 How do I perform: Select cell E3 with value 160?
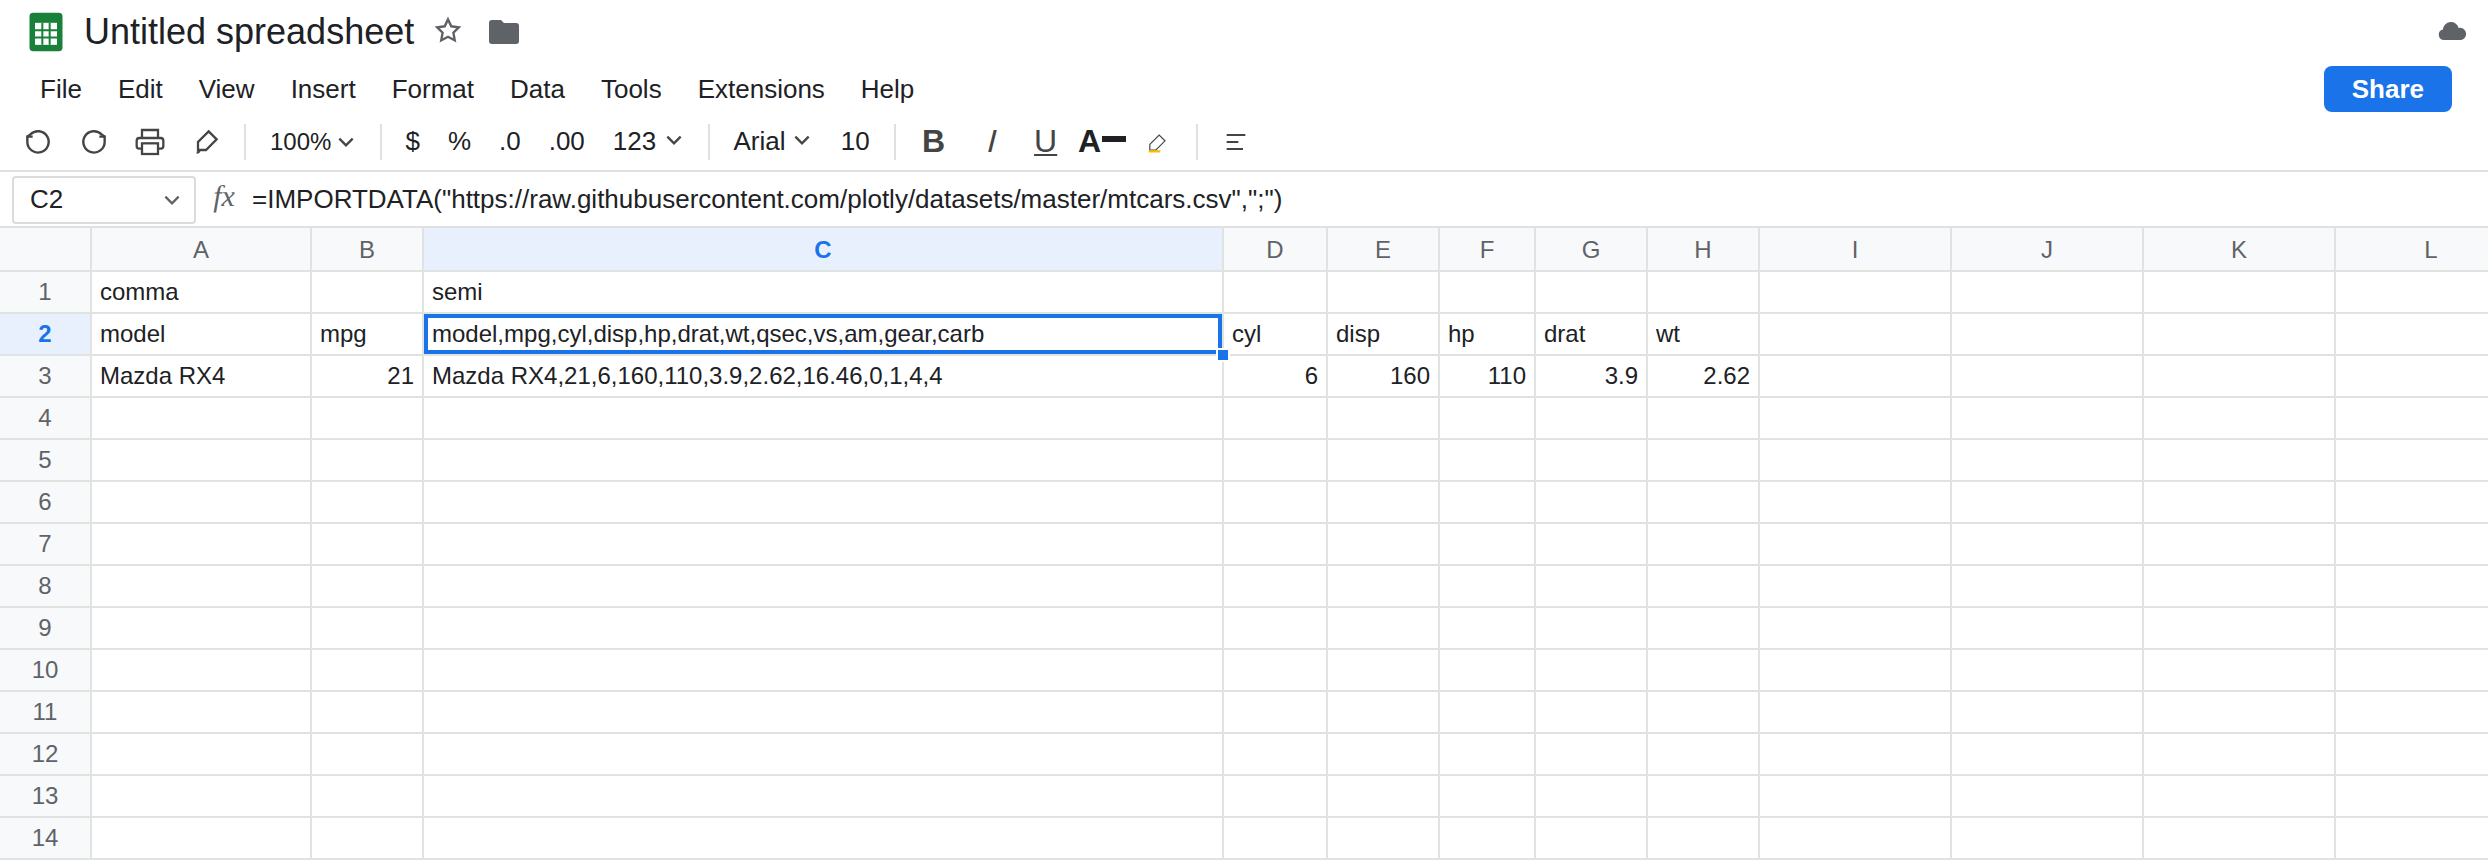click(x=1383, y=376)
